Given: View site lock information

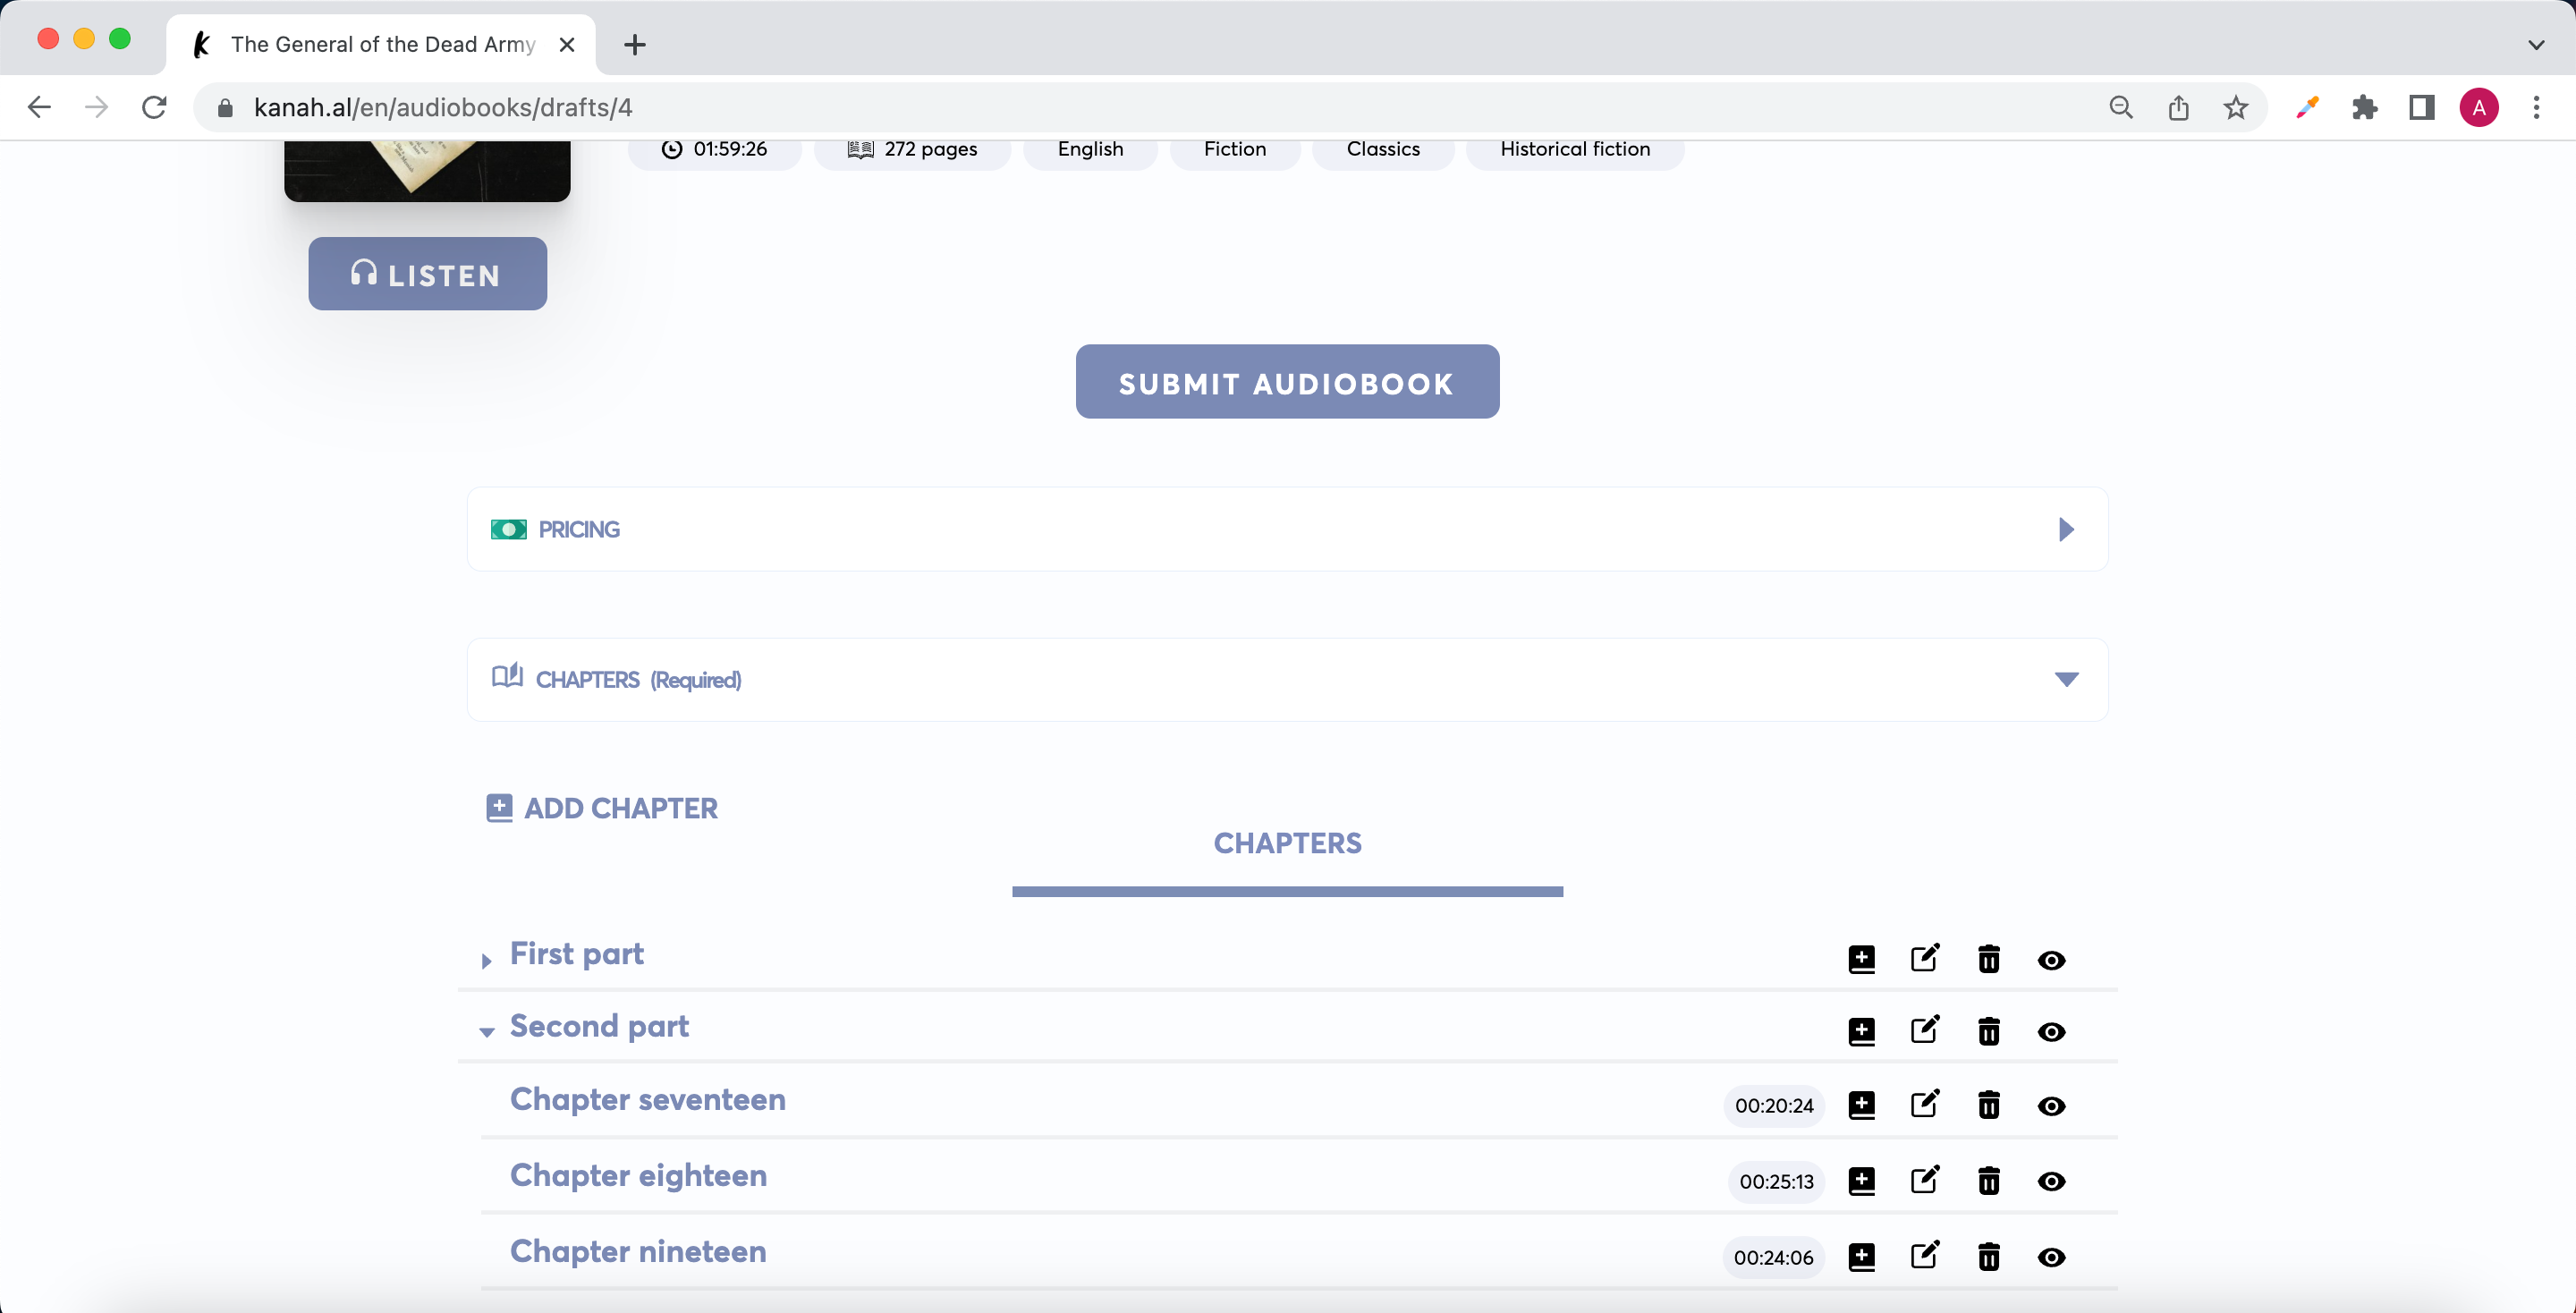Looking at the screenshot, I should [225, 107].
